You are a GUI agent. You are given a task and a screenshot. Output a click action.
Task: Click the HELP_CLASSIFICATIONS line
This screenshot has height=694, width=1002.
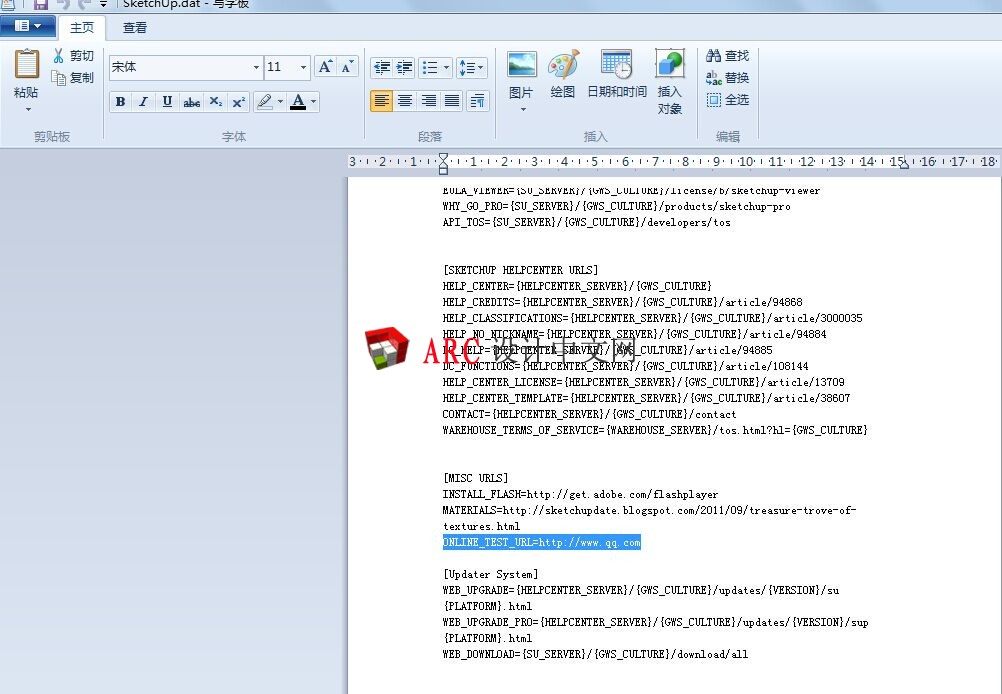652,318
